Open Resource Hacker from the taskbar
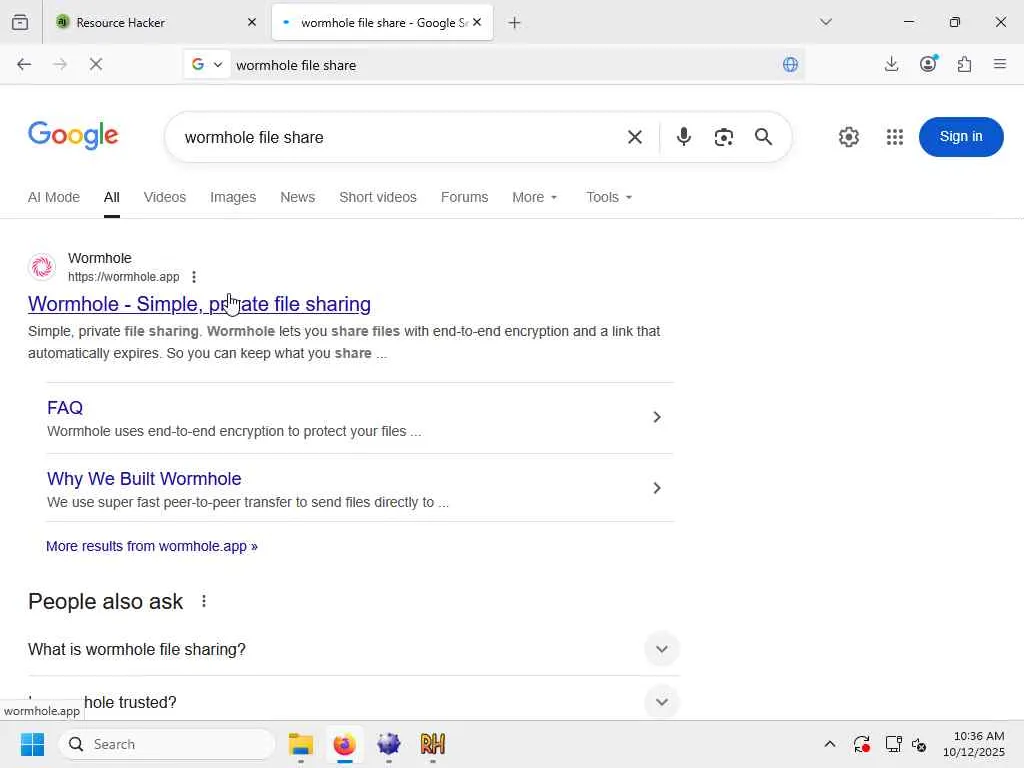Viewport: 1024px width, 768px height. (432, 744)
